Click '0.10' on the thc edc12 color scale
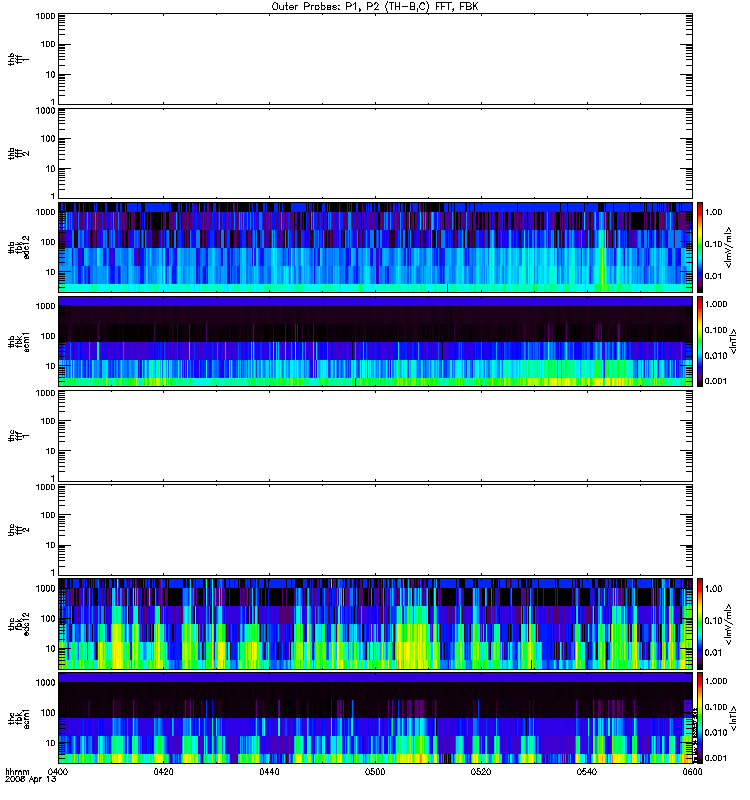Viewport: 750px width, 800px height. (x=713, y=621)
